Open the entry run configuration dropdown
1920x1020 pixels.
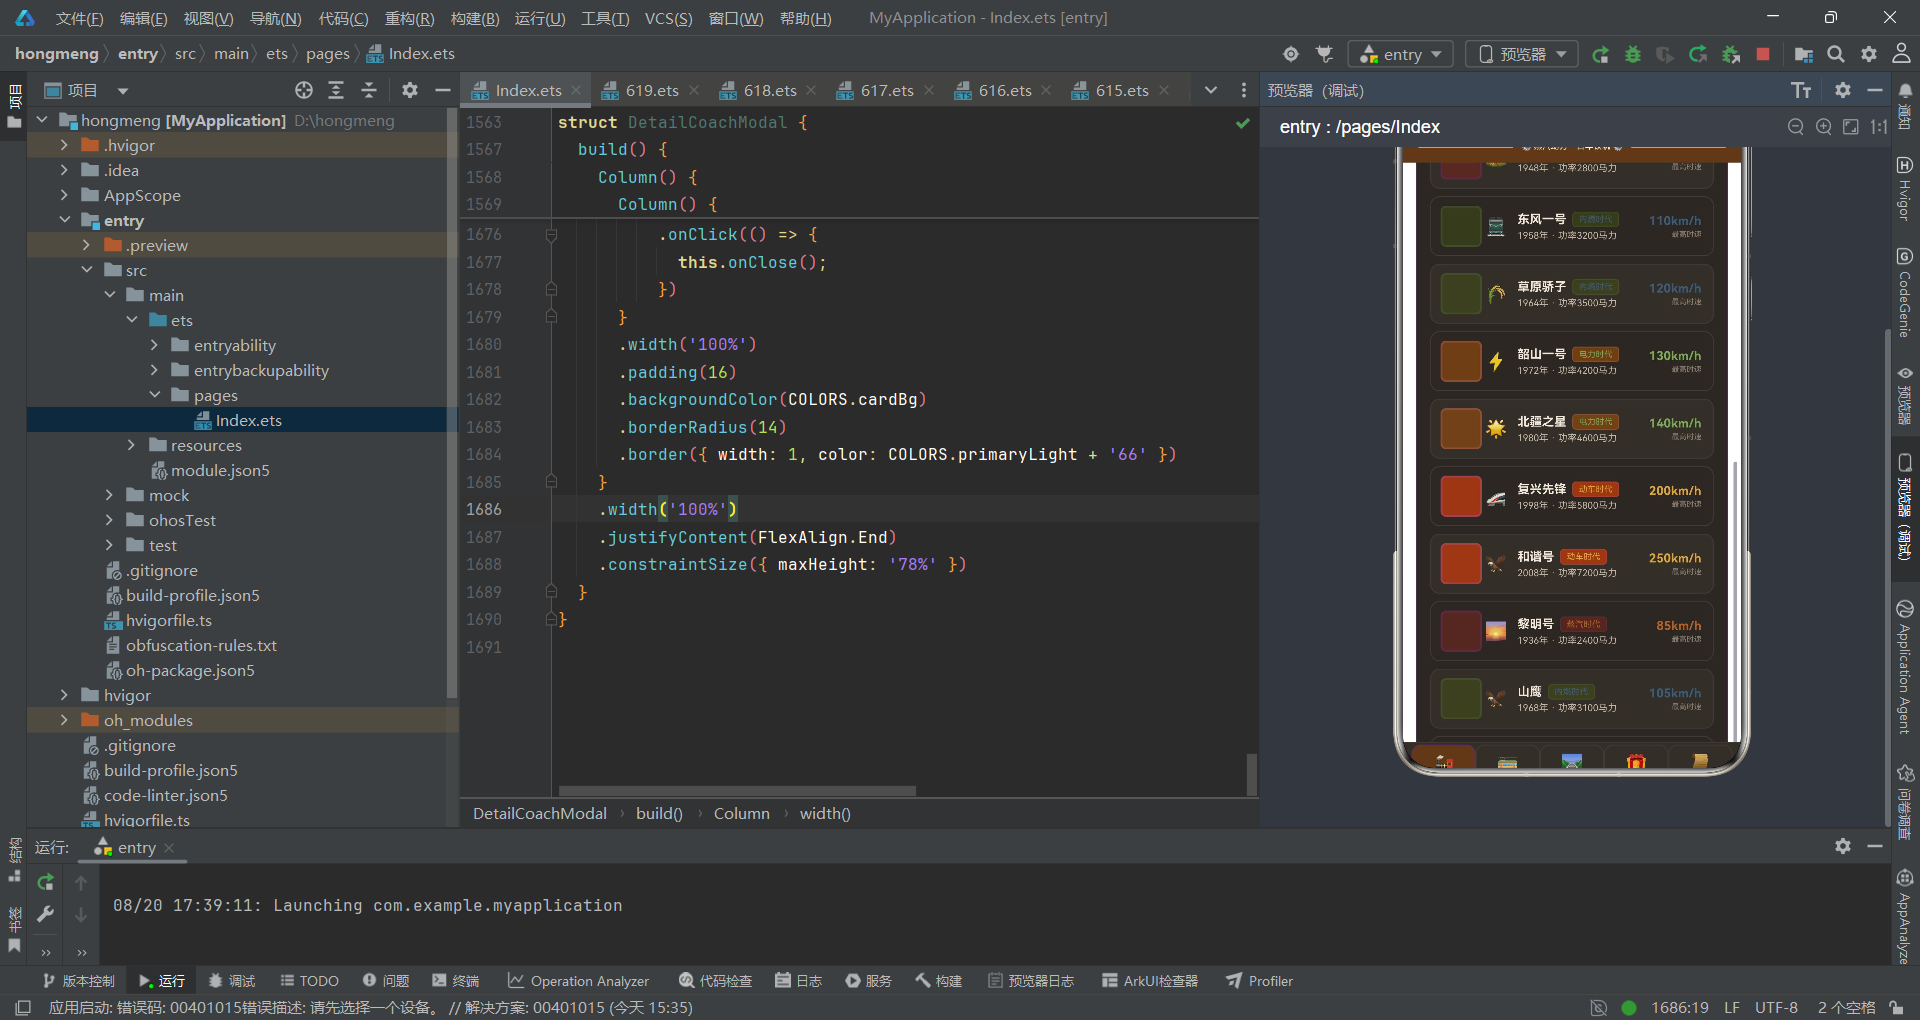pos(1402,54)
